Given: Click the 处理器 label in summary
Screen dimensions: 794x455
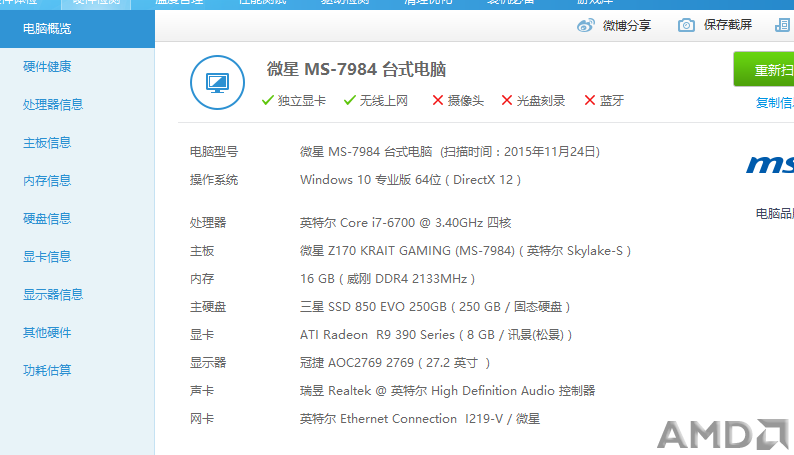Looking at the screenshot, I should pyautogui.click(x=208, y=223).
